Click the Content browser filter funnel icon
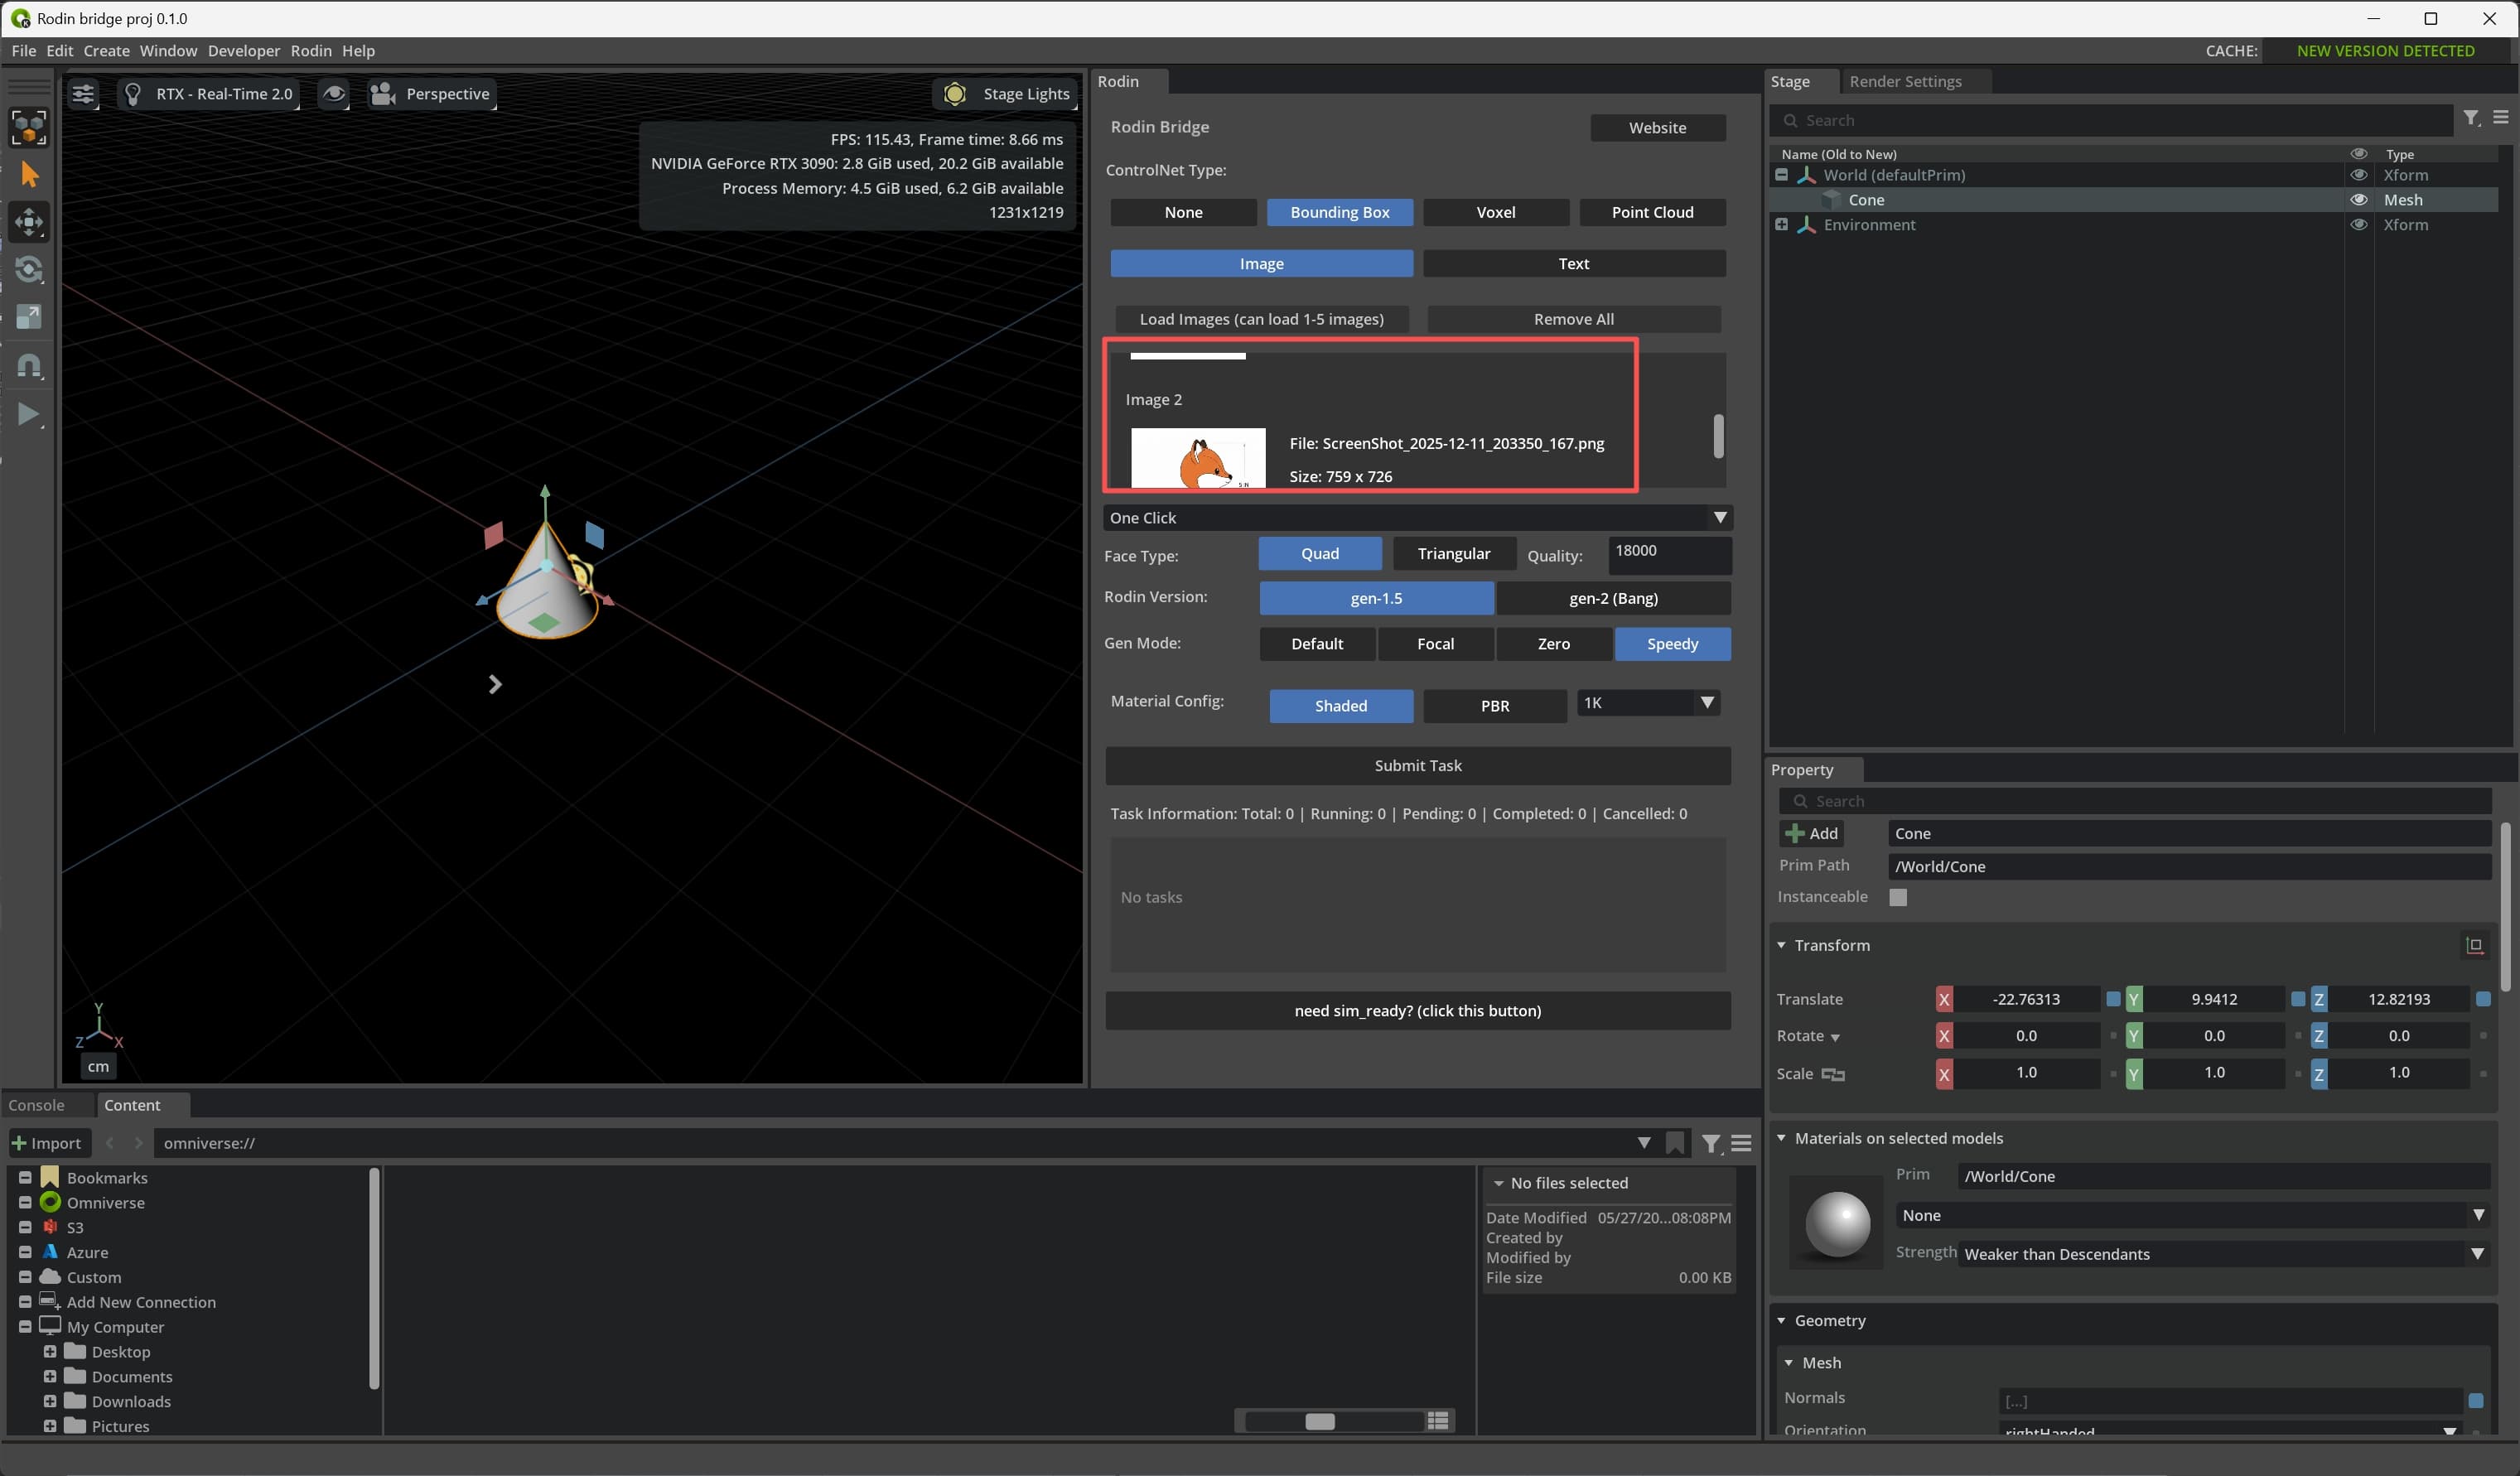 pyautogui.click(x=1711, y=1144)
